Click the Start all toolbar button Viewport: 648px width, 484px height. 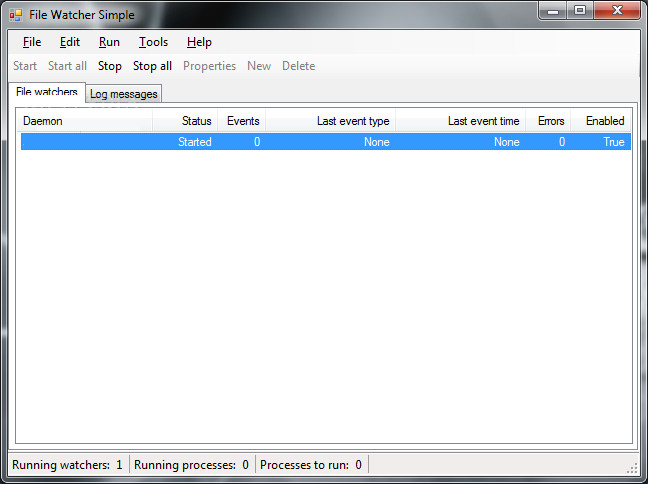click(67, 66)
